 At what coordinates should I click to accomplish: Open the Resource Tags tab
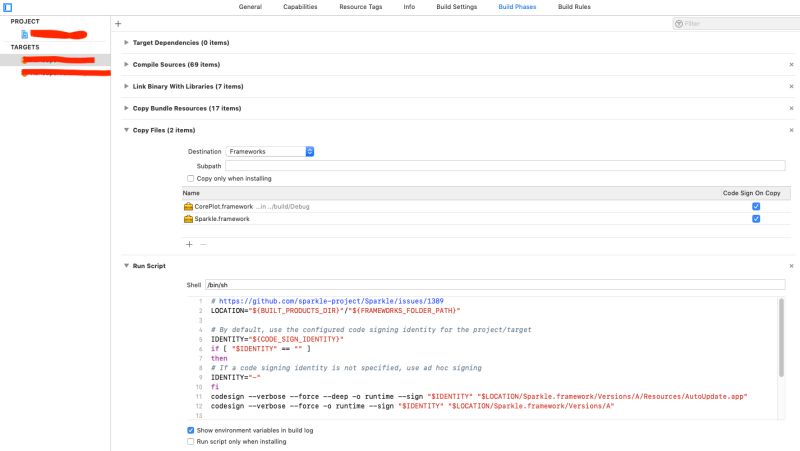point(361,7)
